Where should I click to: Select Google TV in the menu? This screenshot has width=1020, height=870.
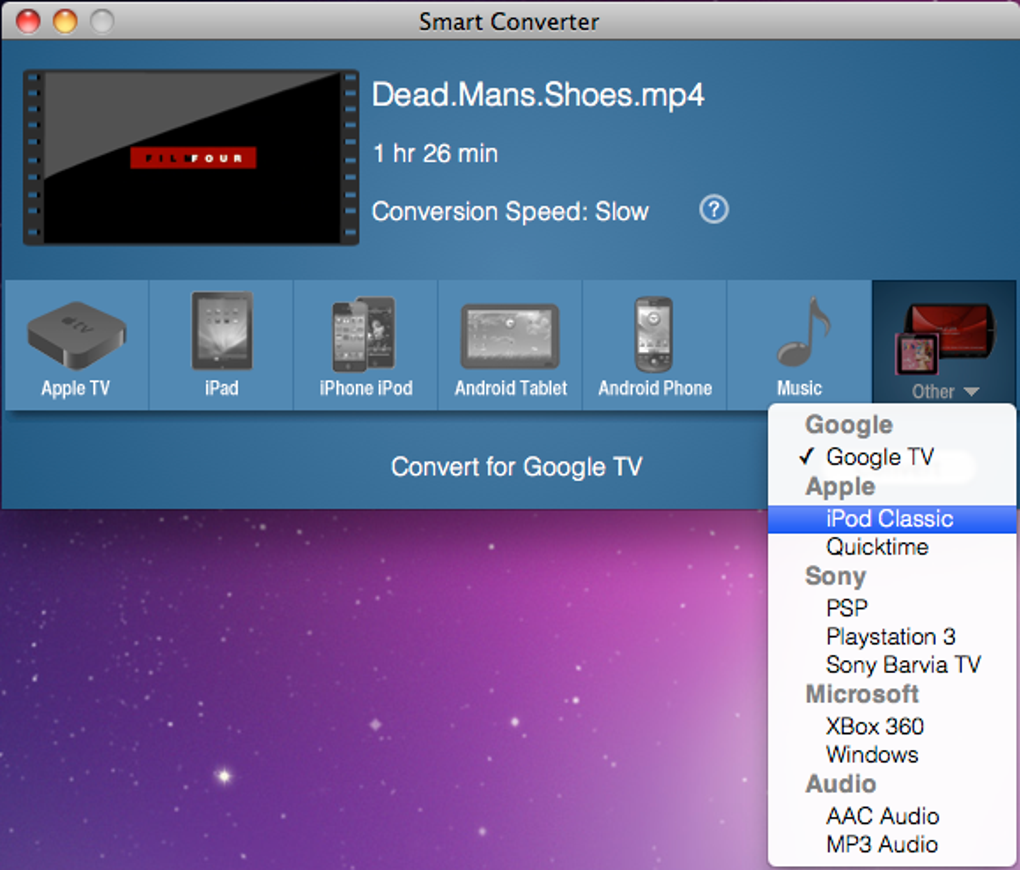tap(892, 457)
